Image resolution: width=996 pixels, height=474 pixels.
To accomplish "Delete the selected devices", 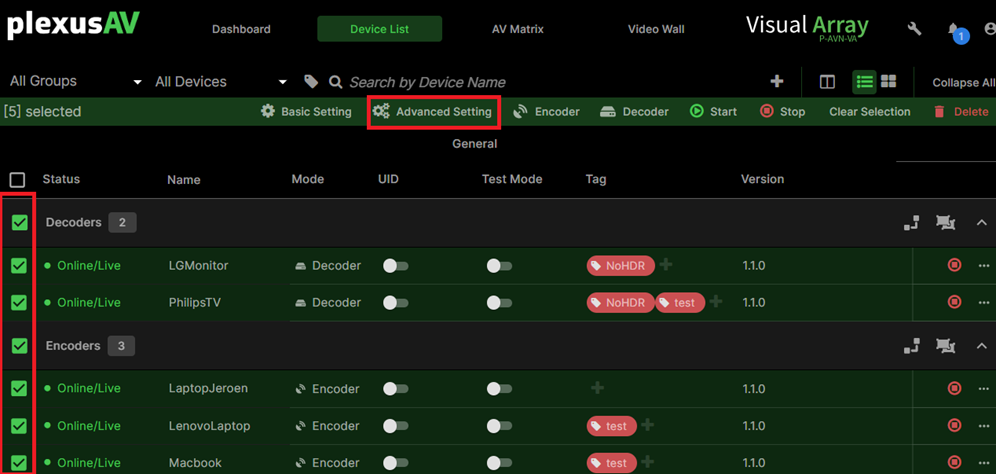I will 961,112.
